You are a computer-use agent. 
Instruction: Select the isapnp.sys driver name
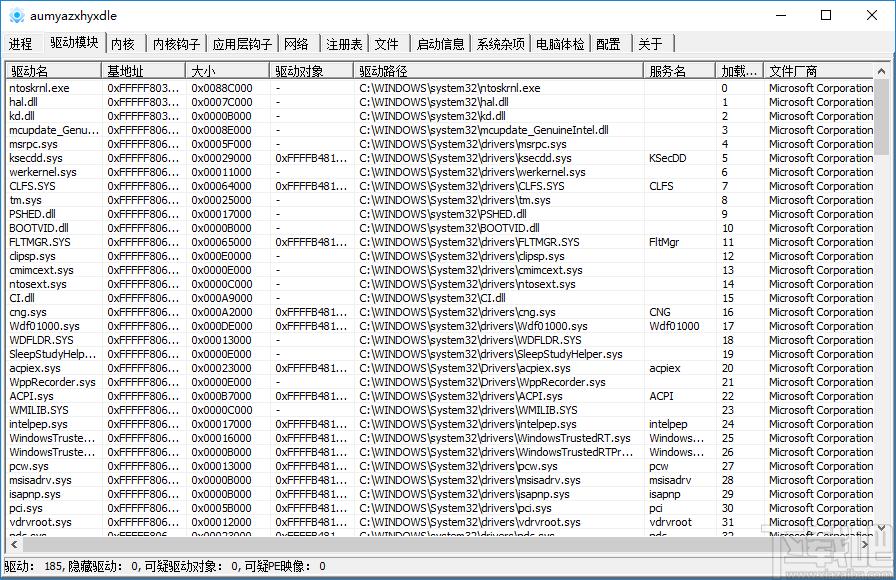(x=35, y=494)
